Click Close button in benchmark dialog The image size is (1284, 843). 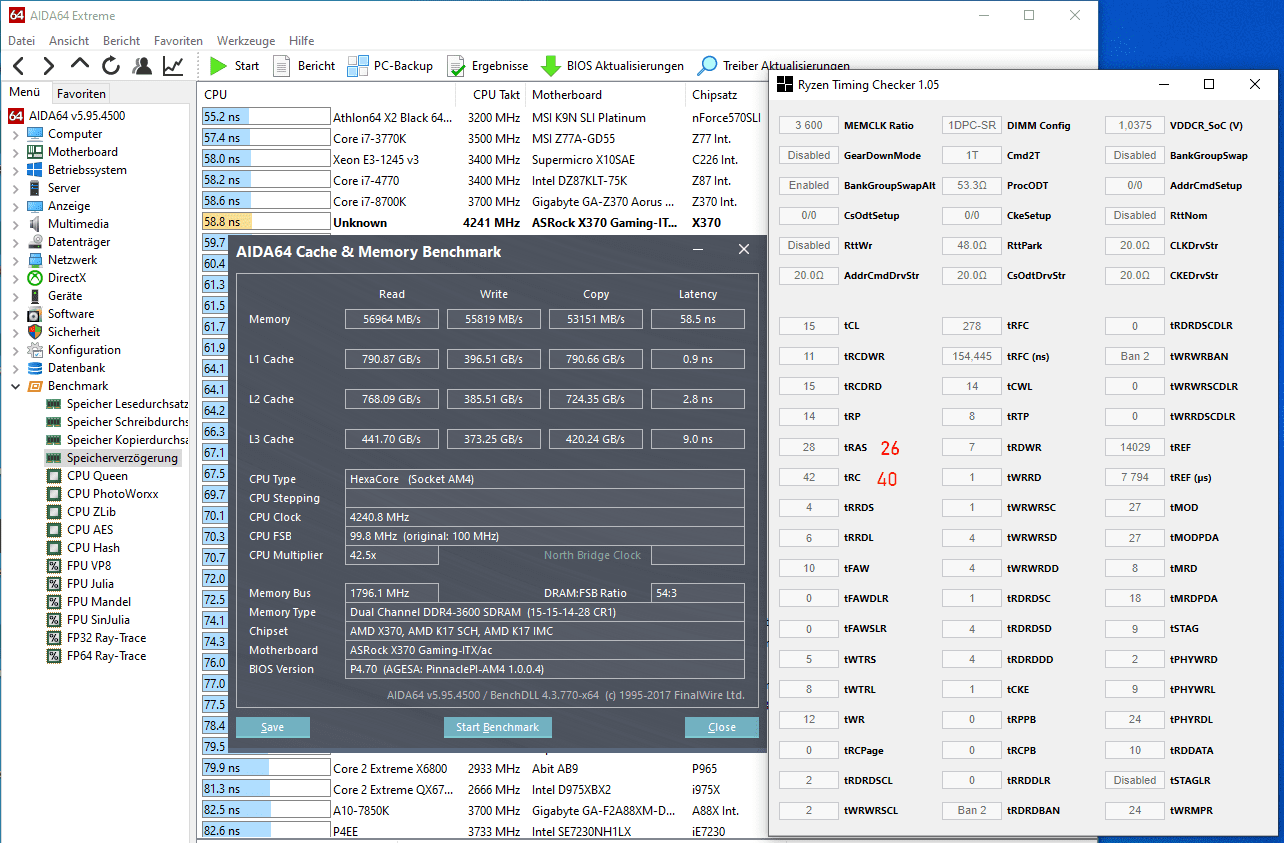721,727
